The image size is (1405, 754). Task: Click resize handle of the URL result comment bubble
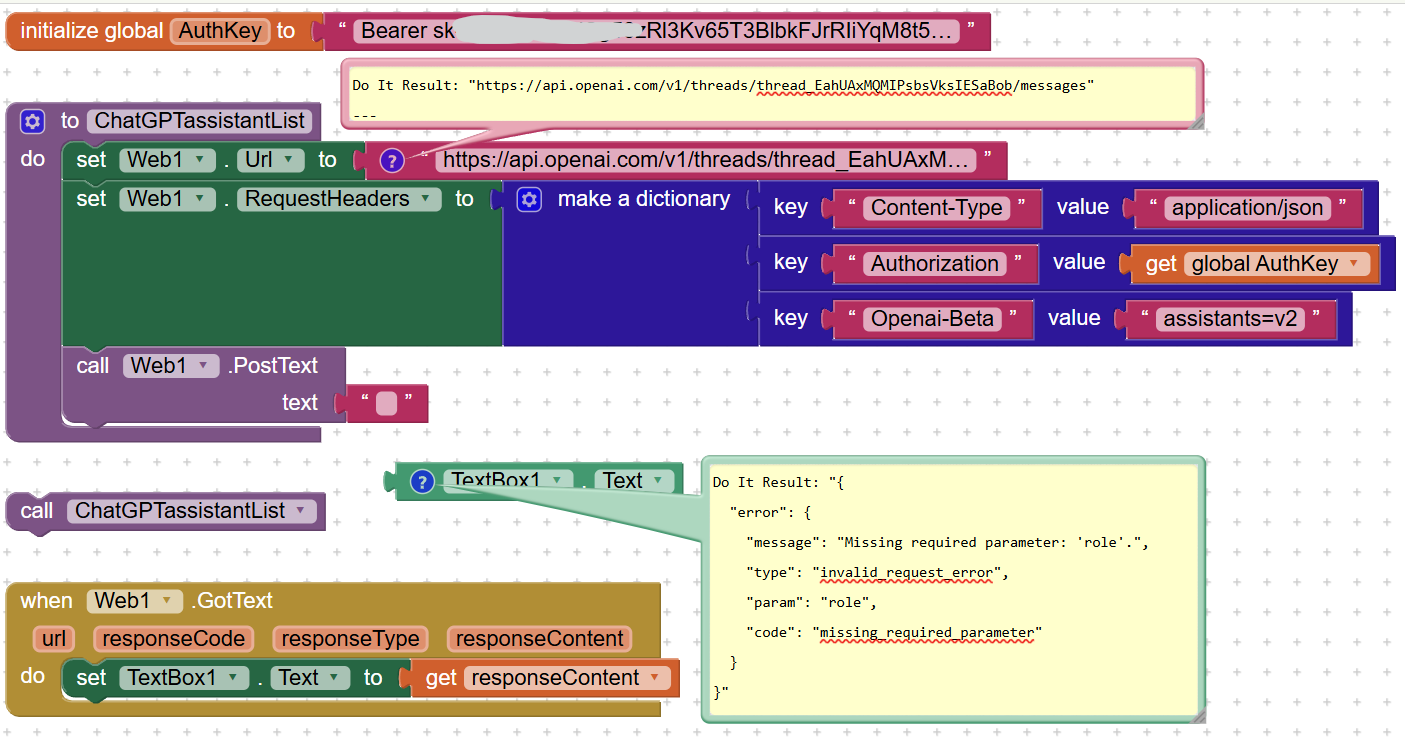coord(1193,120)
